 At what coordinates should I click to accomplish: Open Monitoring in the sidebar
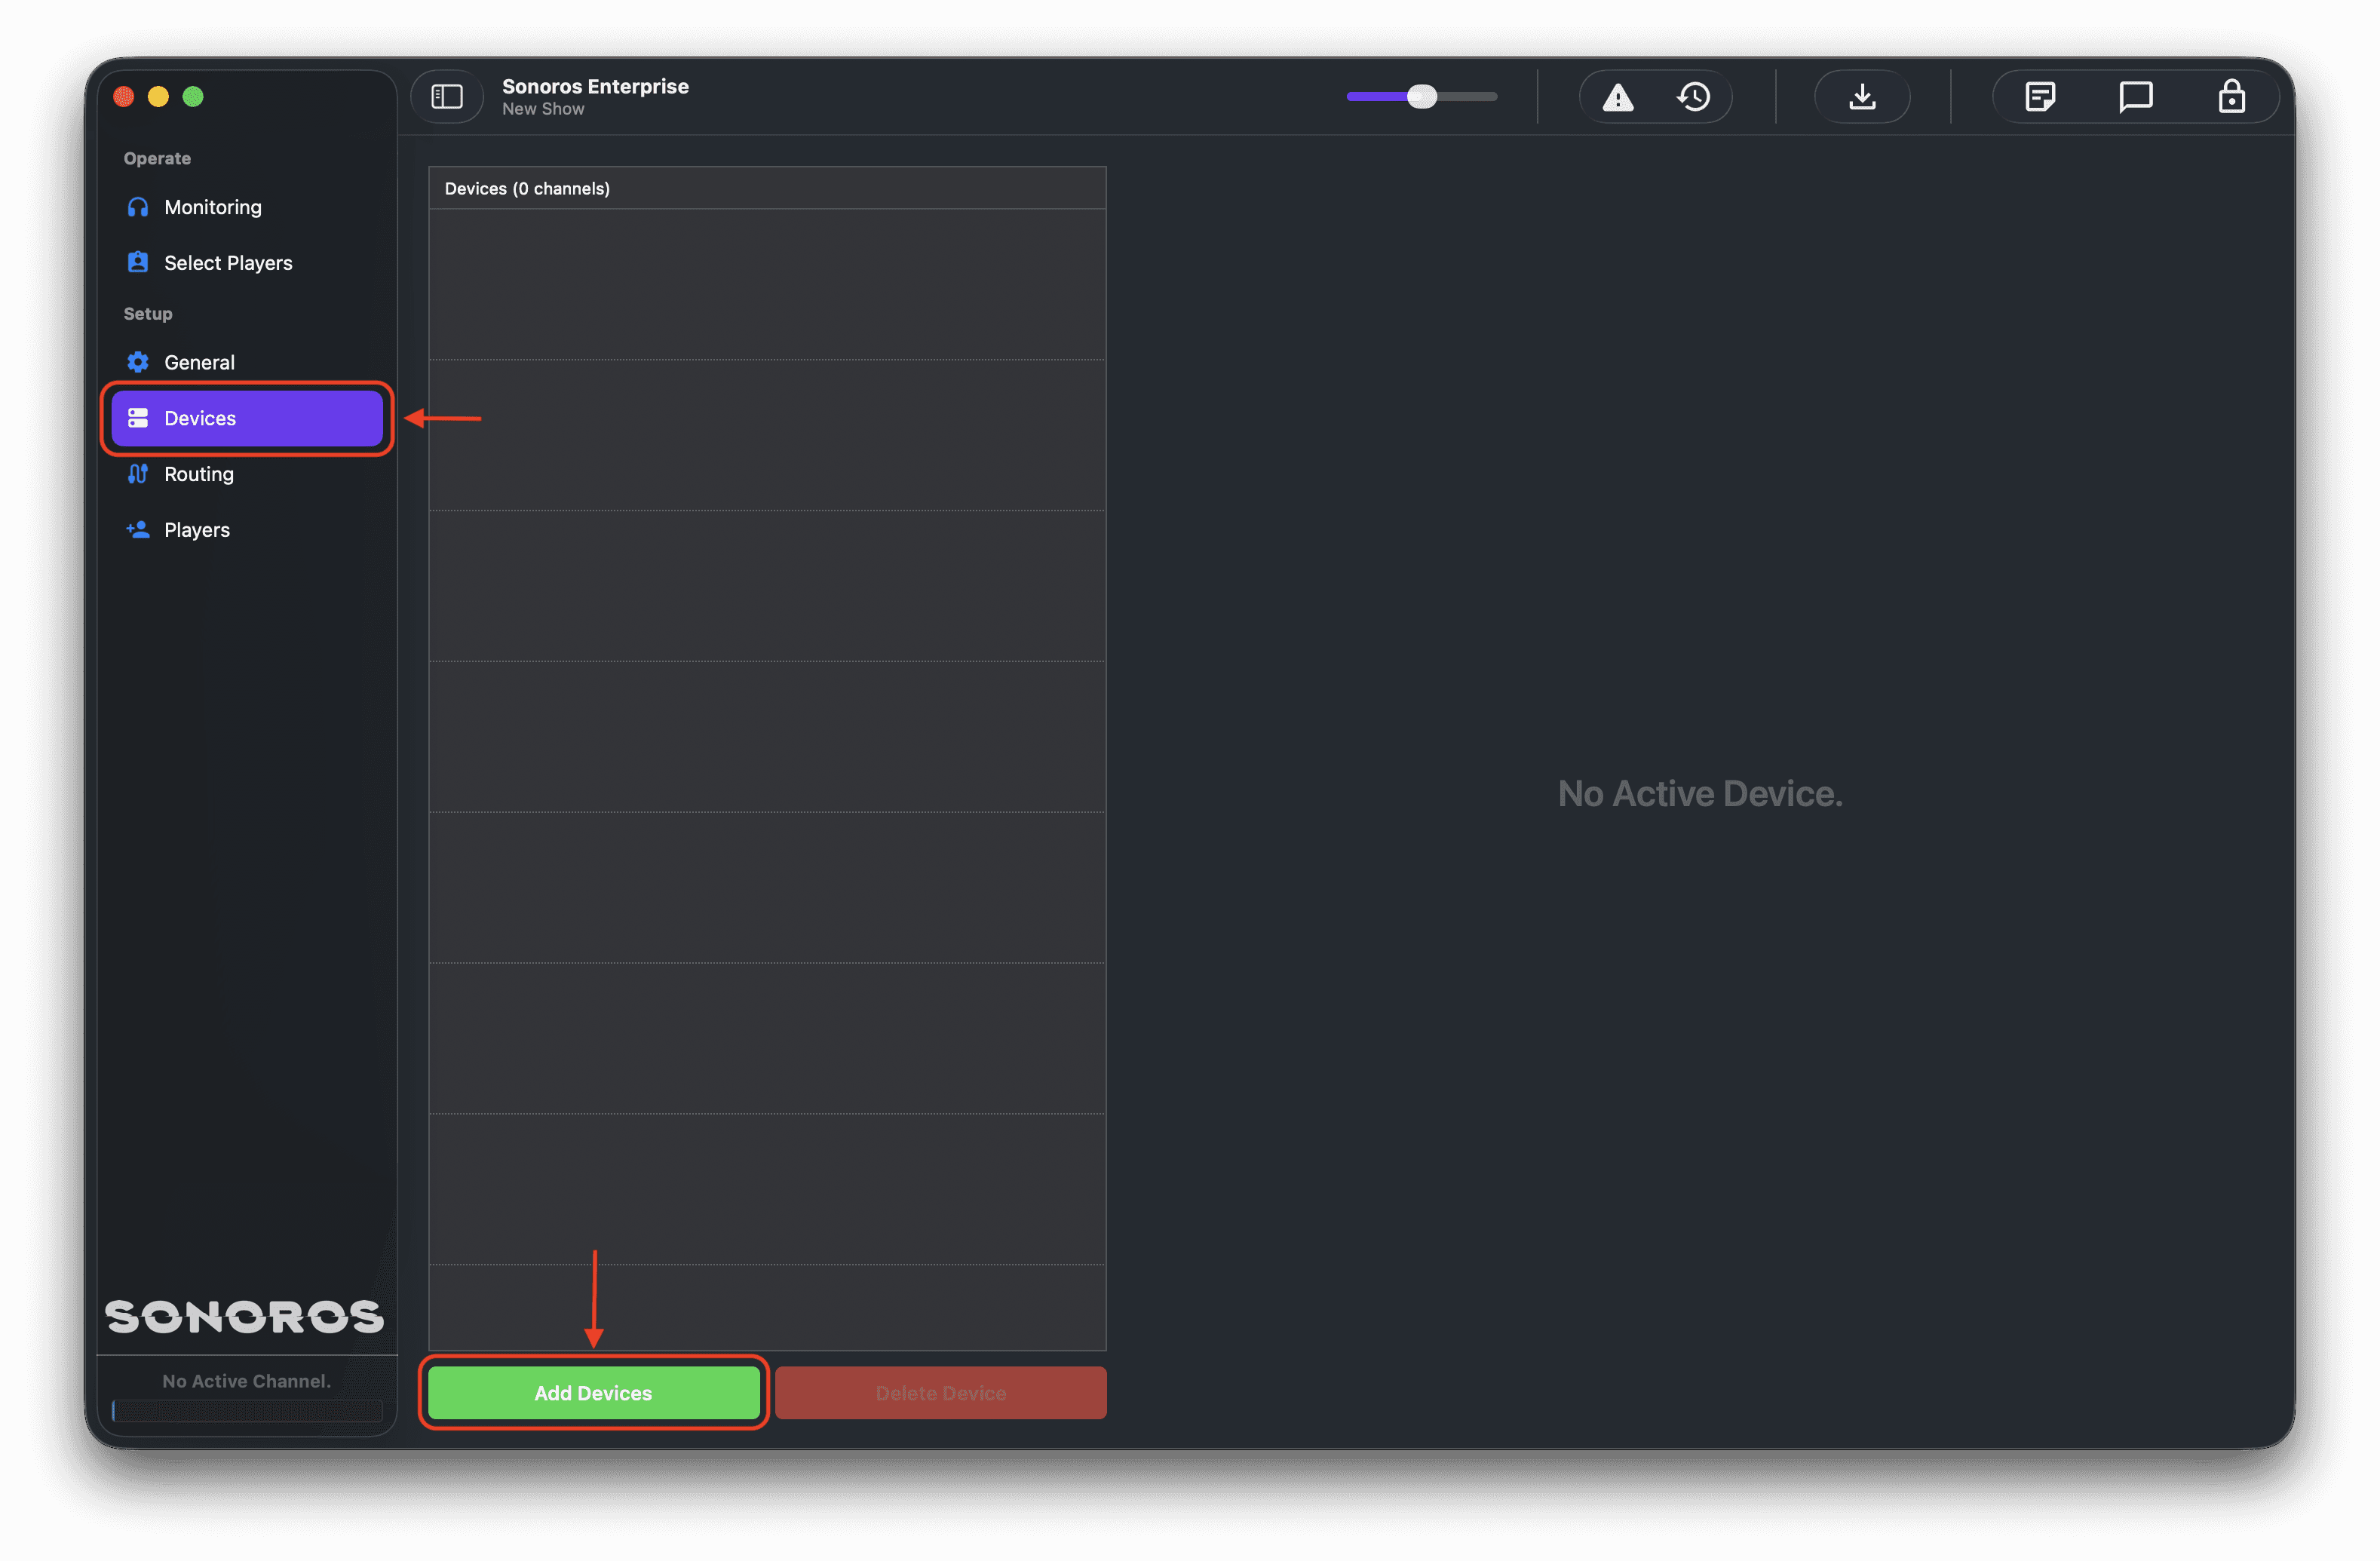pyautogui.click(x=247, y=207)
